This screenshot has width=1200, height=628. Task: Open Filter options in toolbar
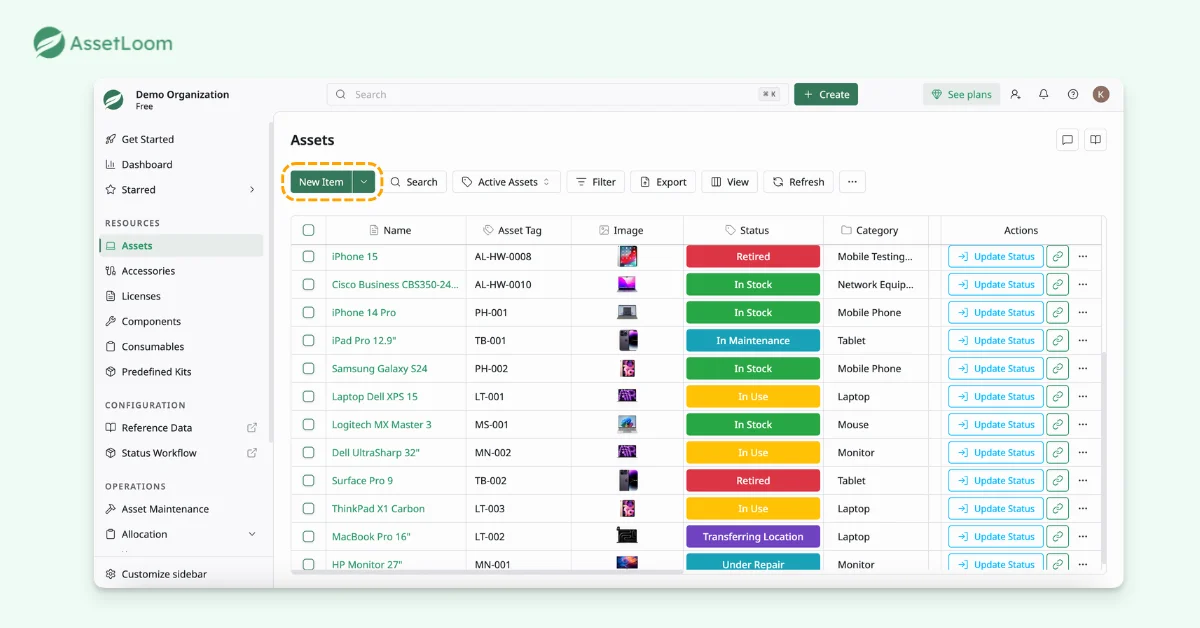coord(596,182)
